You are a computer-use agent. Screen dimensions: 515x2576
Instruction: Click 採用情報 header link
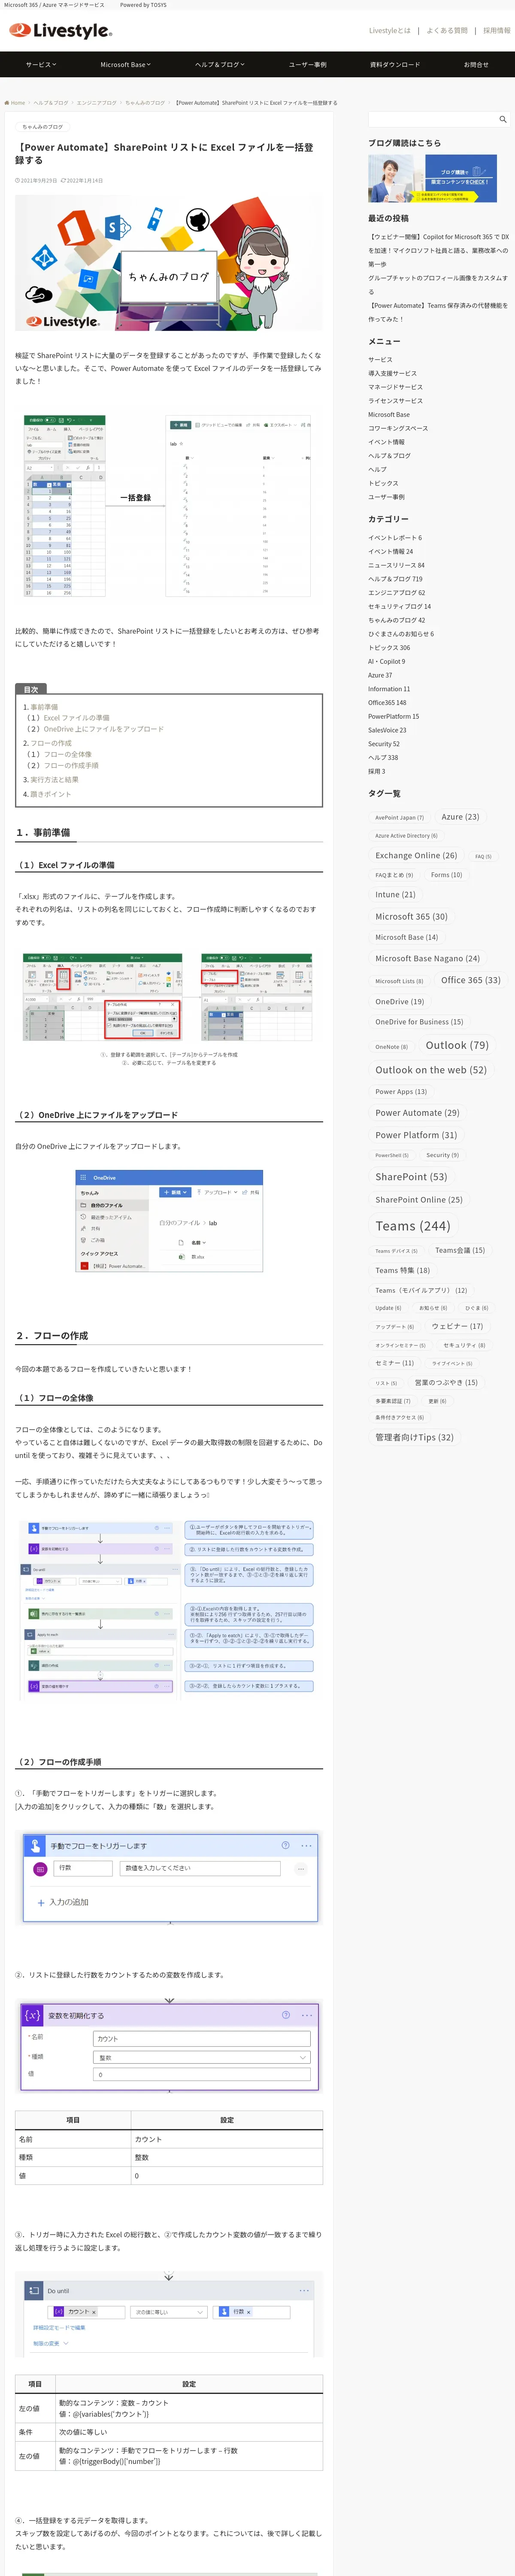tap(496, 30)
